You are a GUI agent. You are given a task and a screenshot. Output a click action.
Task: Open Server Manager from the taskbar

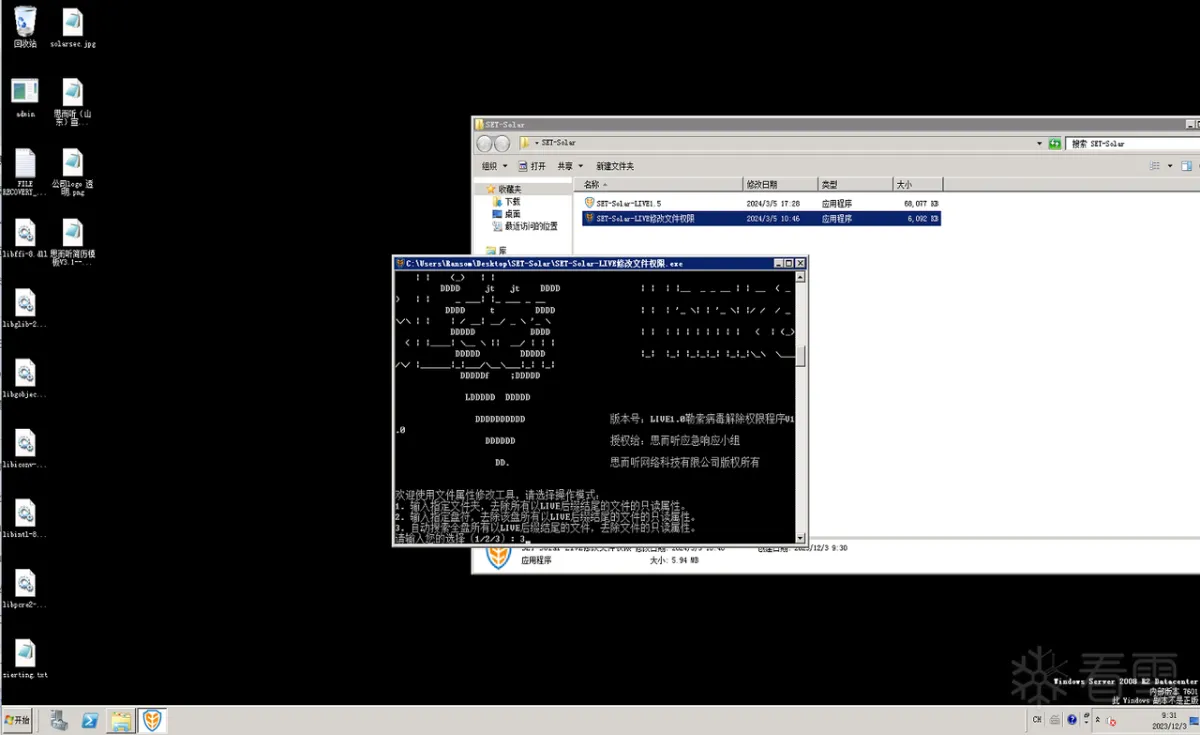coord(59,720)
